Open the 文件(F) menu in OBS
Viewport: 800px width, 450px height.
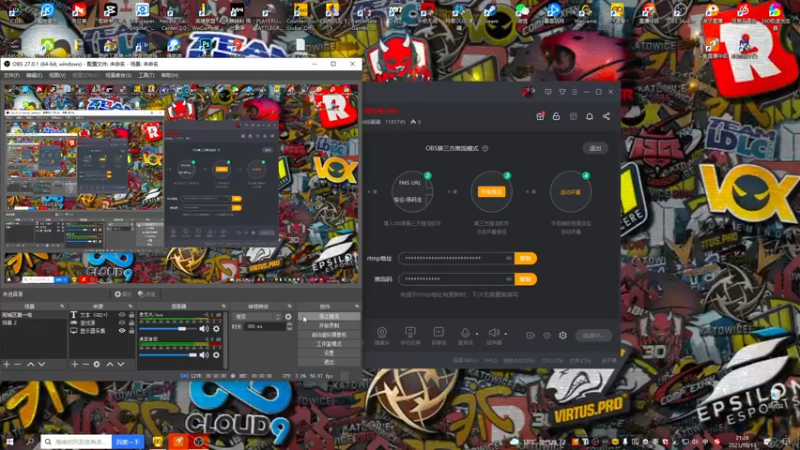click(11, 76)
